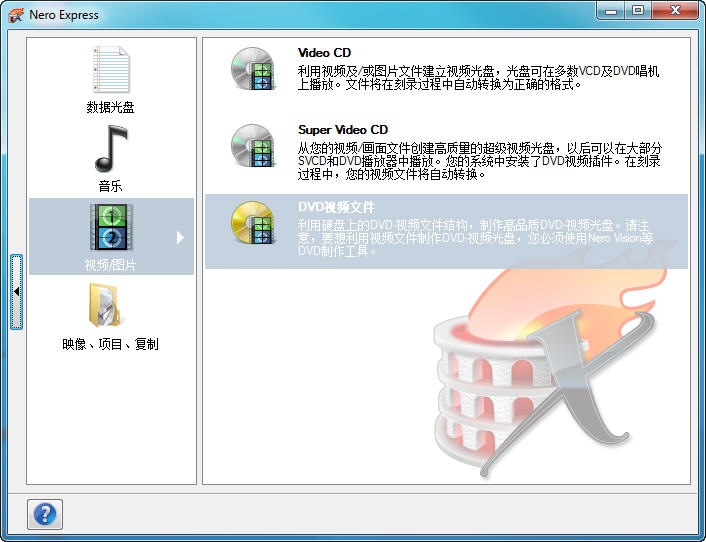Select the 视频/图片 film strip icon
Viewport: 706px width, 542px height.
111,227
